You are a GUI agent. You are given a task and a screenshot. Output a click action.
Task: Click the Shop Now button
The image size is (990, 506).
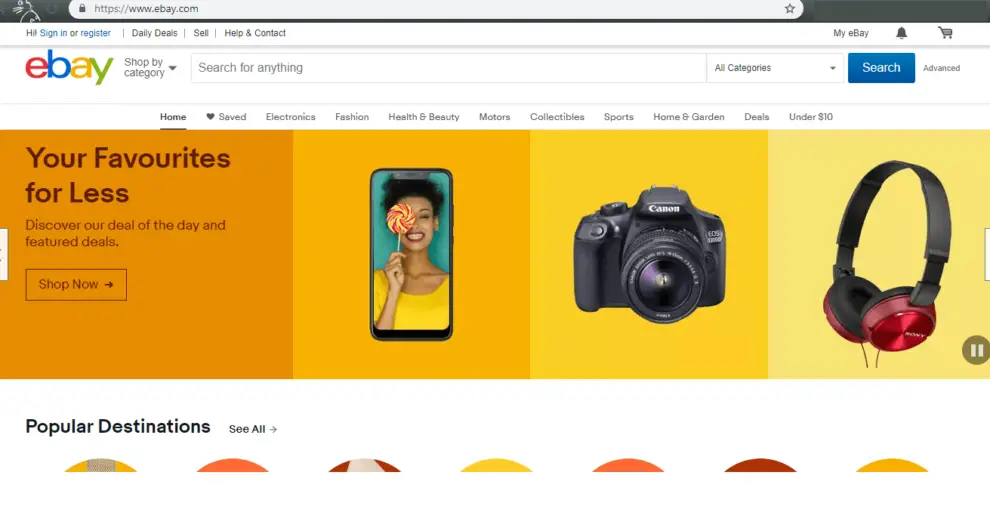[x=76, y=285]
